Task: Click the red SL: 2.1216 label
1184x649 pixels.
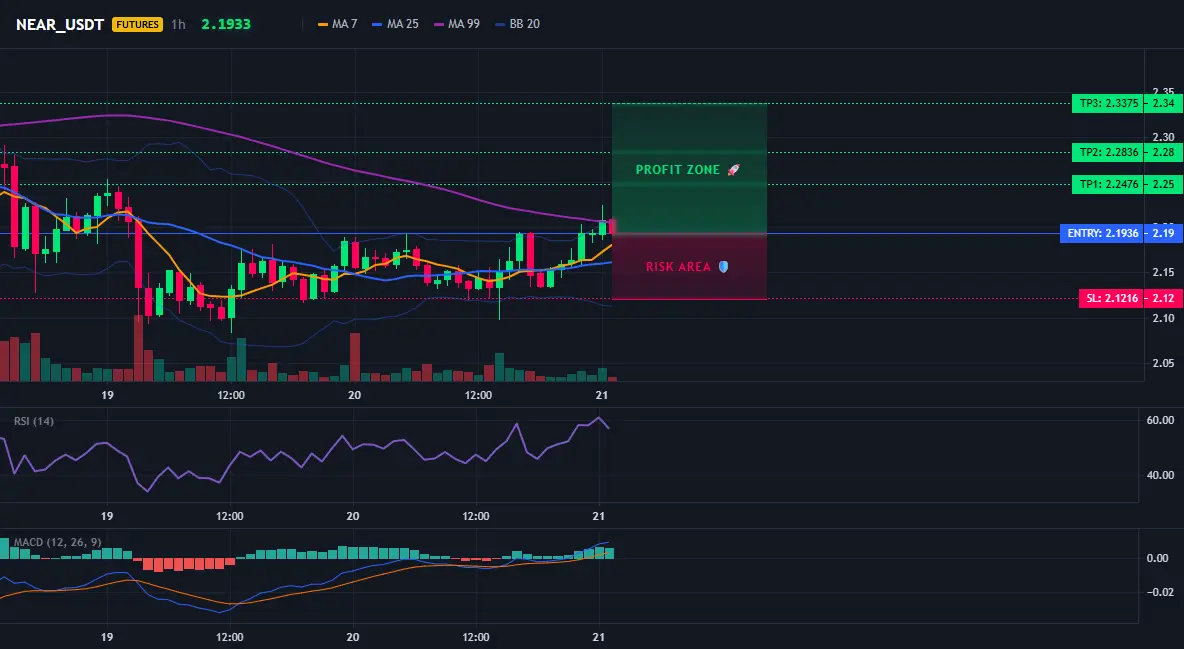Action: coord(1111,298)
